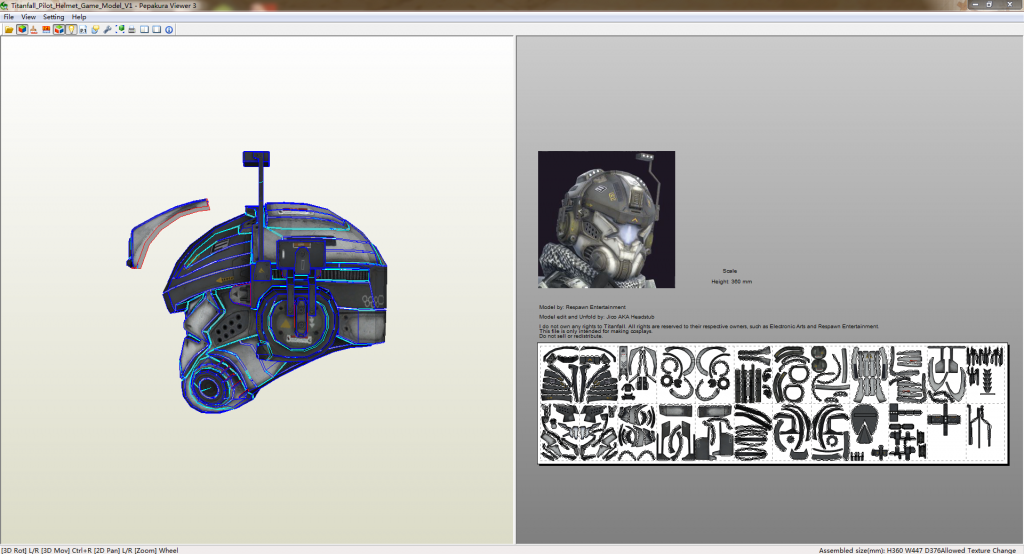The width and height of the screenshot is (1024, 554).
Task: Switch to split two-pane window layout icon
Action: coord(144,29)
